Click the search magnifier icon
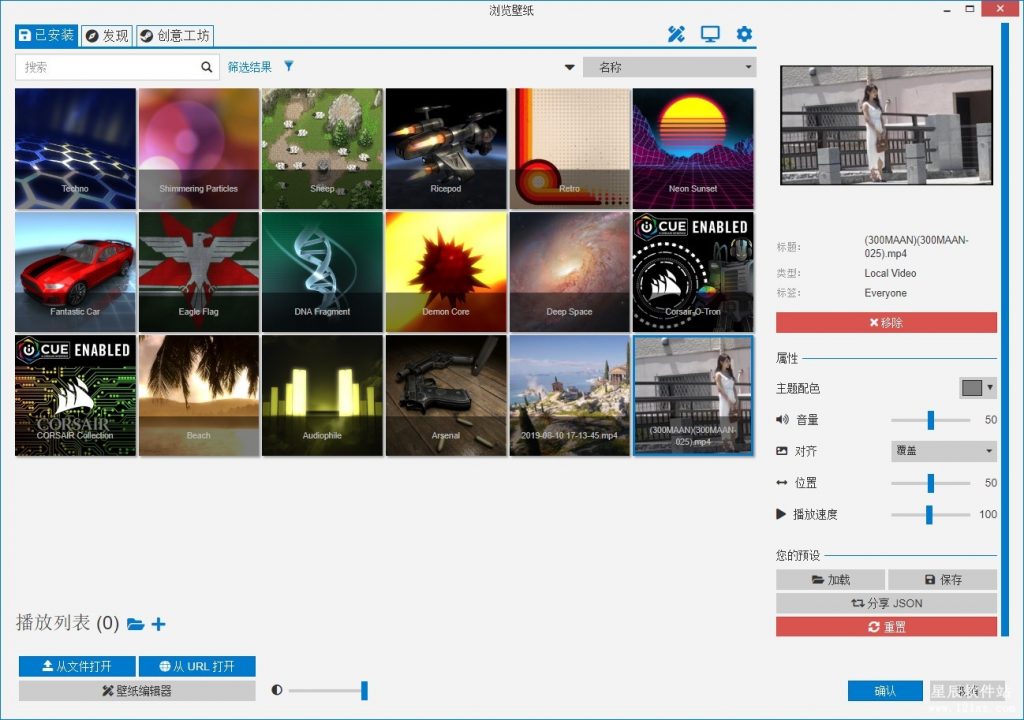 [x=207, y=67]
